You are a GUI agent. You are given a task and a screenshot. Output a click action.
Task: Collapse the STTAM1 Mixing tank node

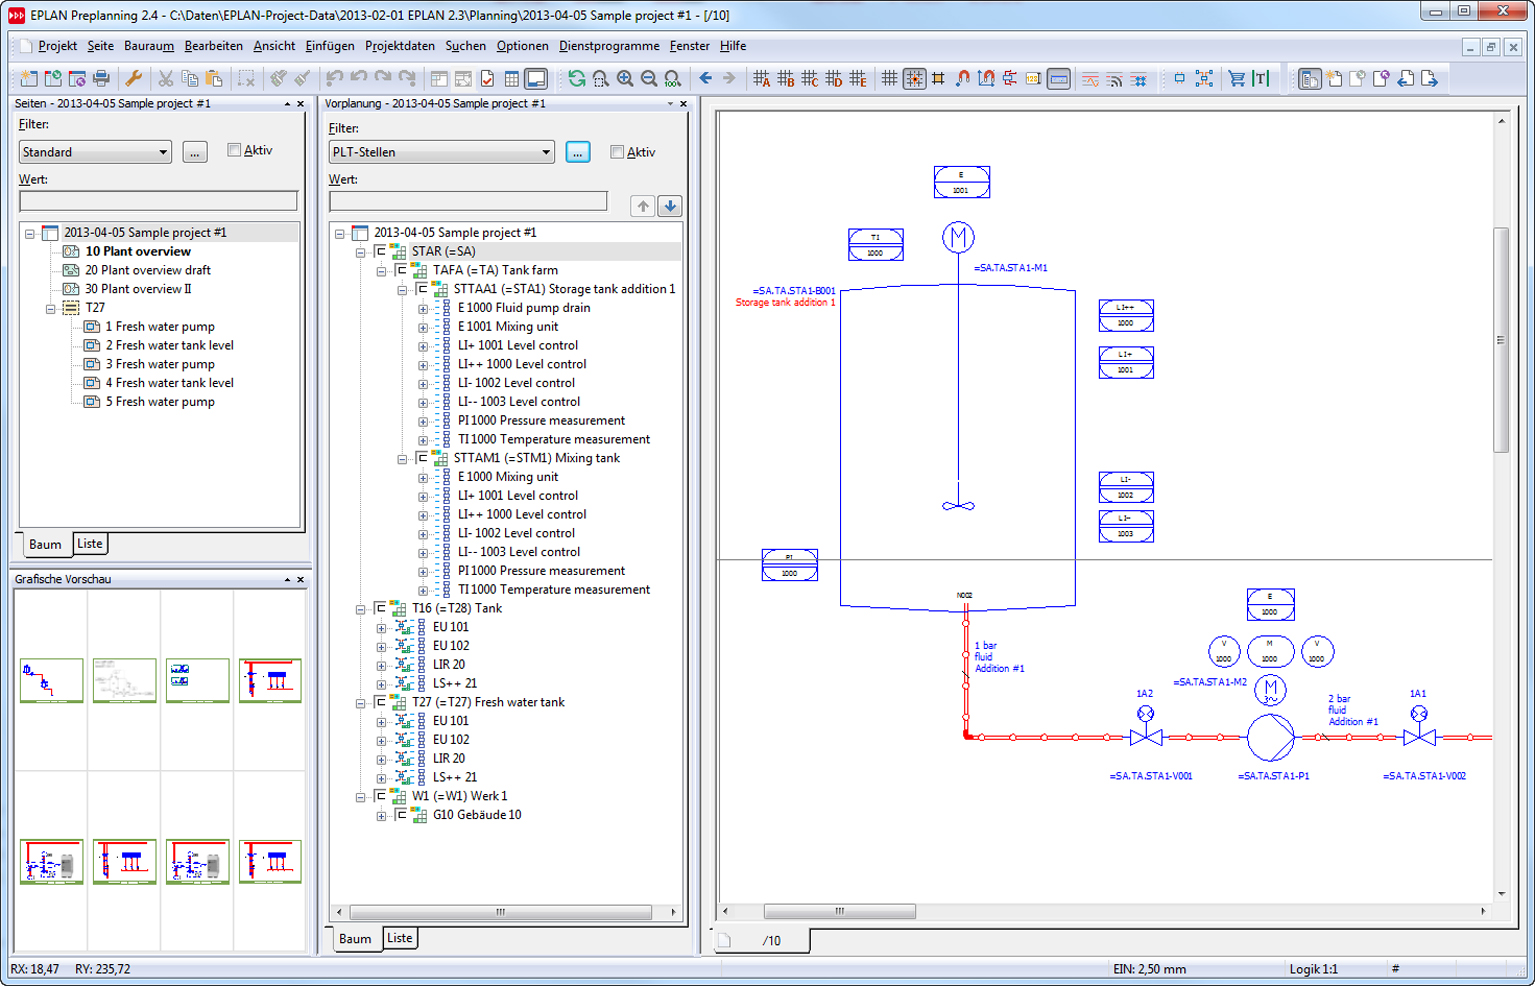(402, 459)
